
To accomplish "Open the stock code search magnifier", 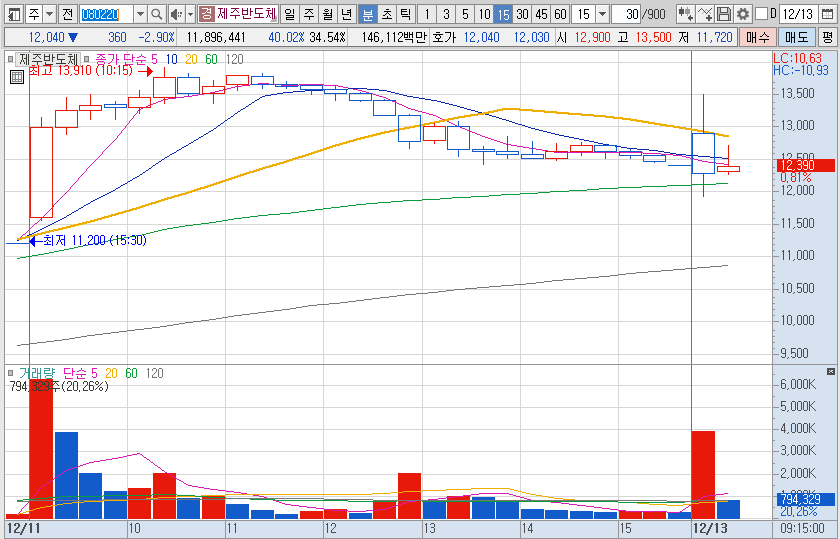I will (x=156, y=14).
